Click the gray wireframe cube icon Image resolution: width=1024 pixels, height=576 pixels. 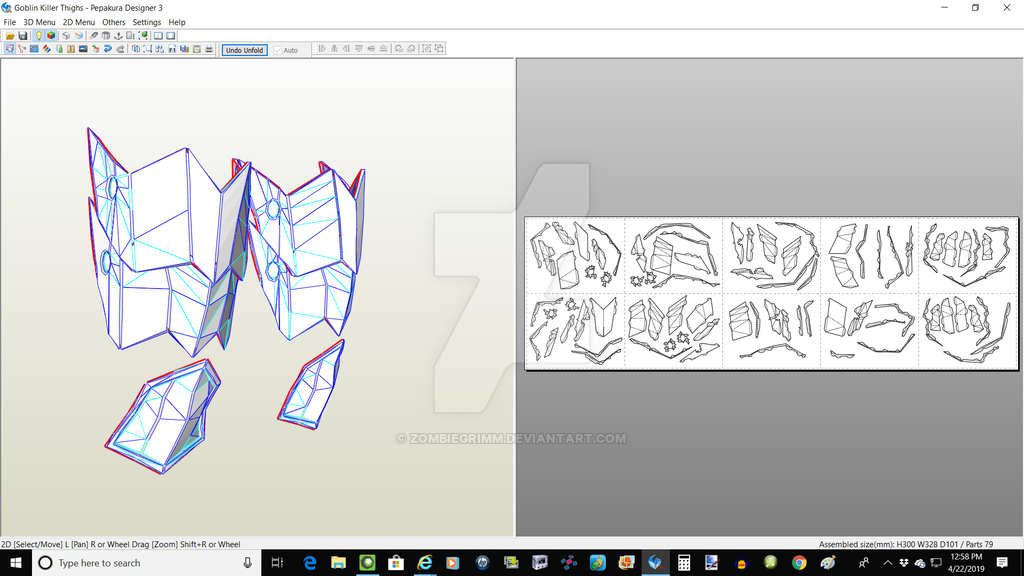(x=66, y=36)
